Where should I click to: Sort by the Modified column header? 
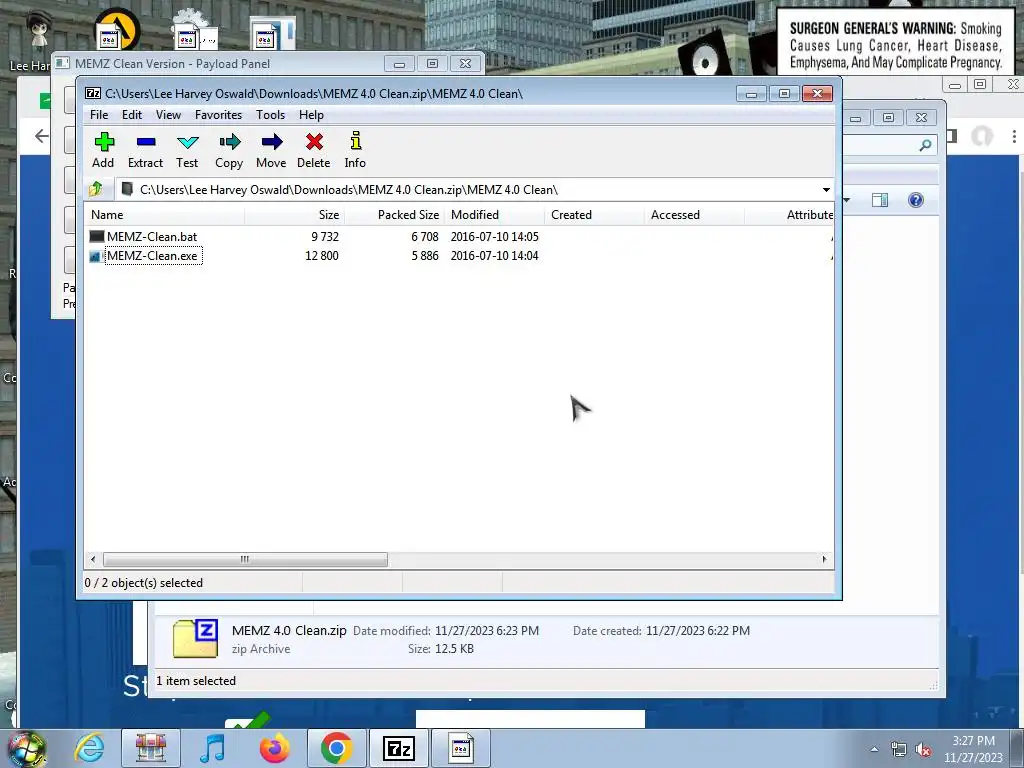[x=494, y=215]
